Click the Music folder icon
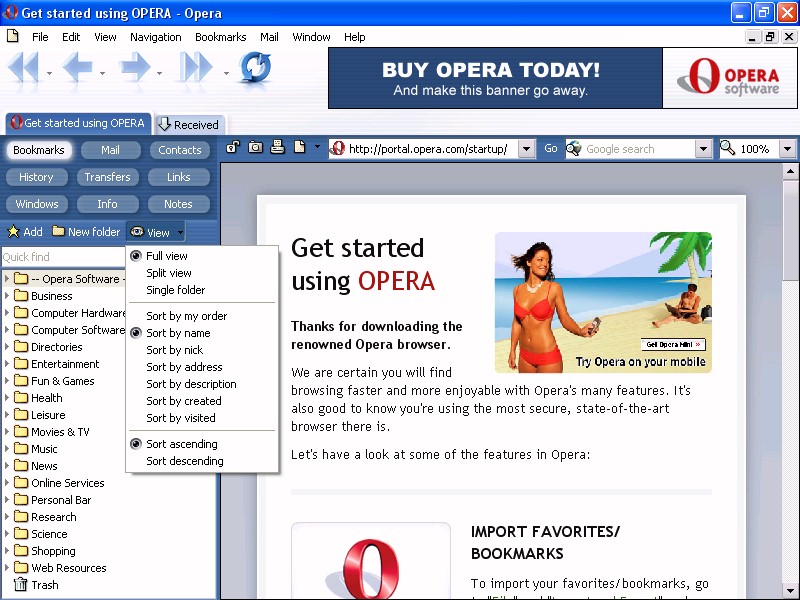800x600 pixels. coord(21,448)
